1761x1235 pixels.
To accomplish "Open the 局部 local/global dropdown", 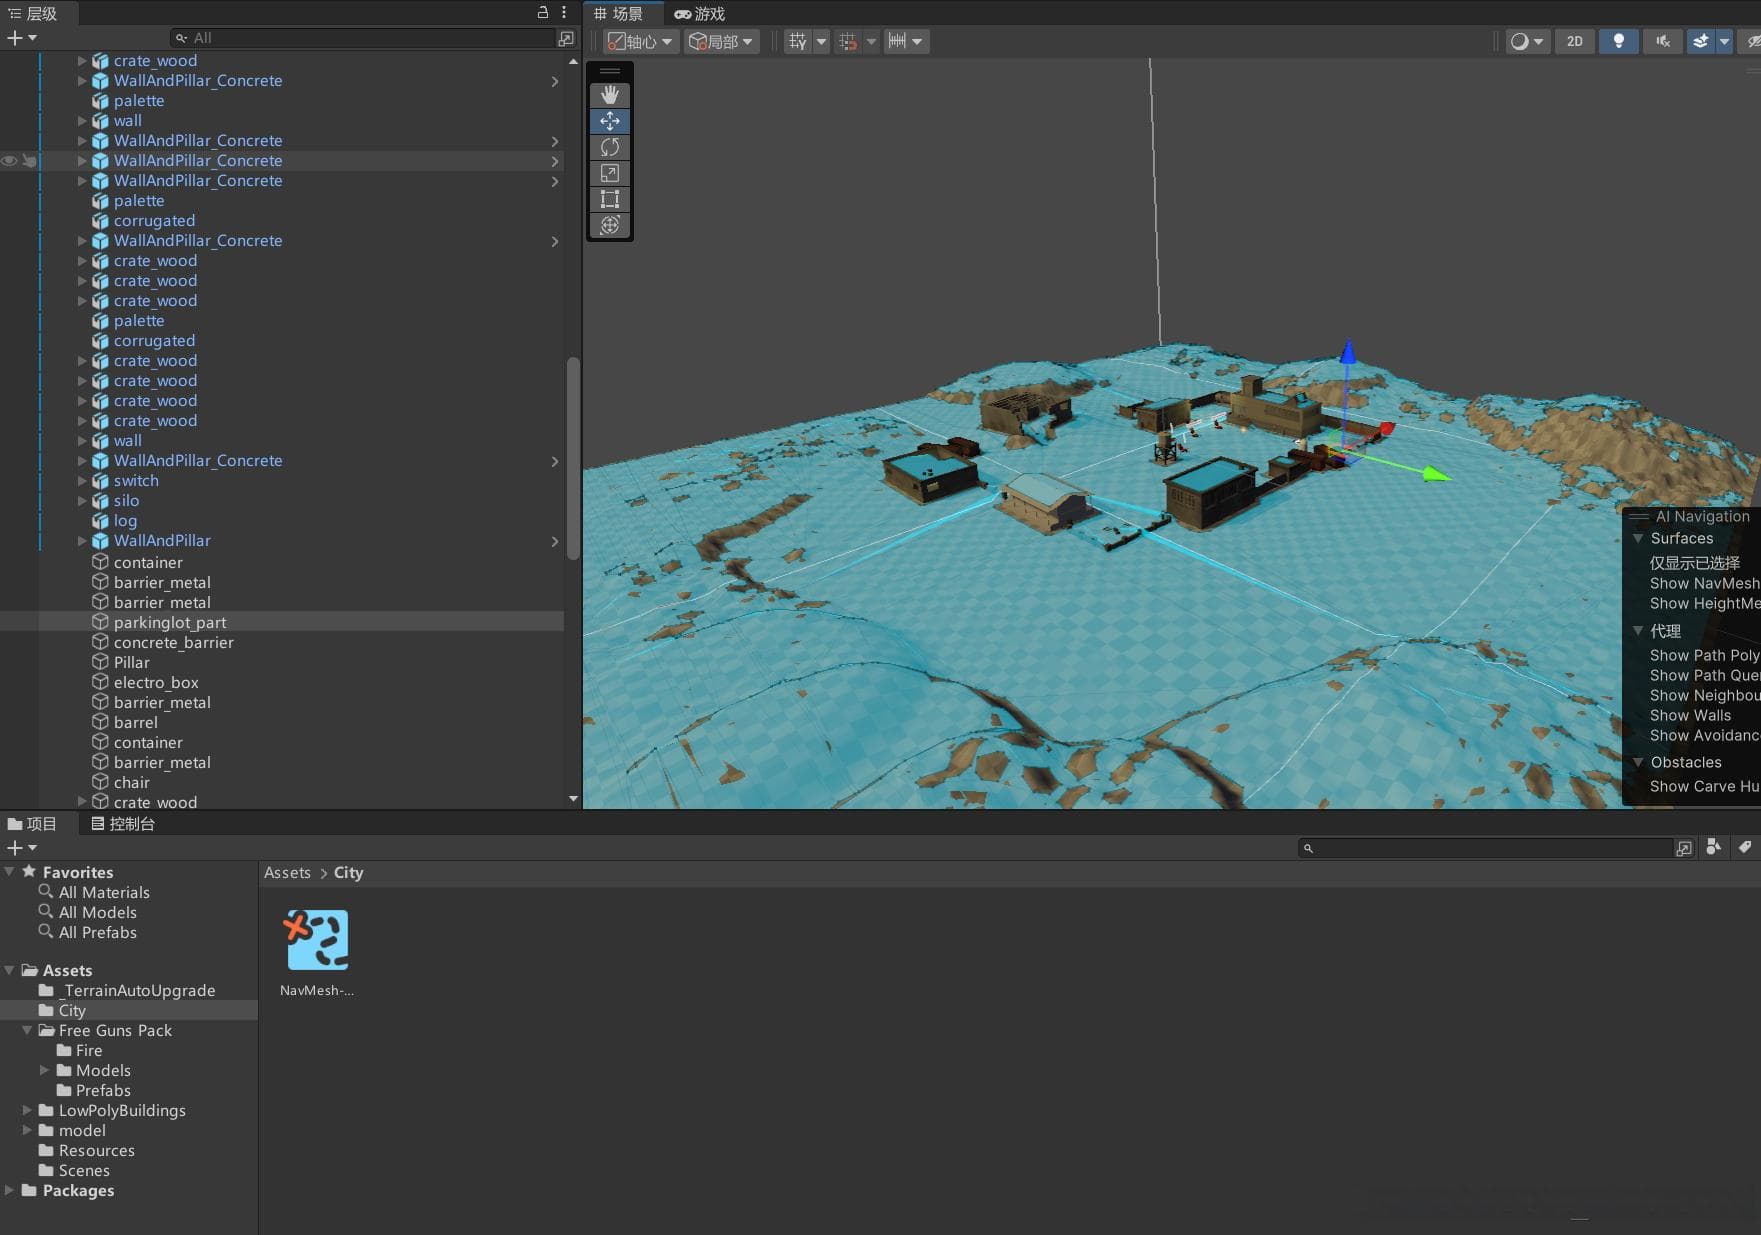I will pos(721,41).
